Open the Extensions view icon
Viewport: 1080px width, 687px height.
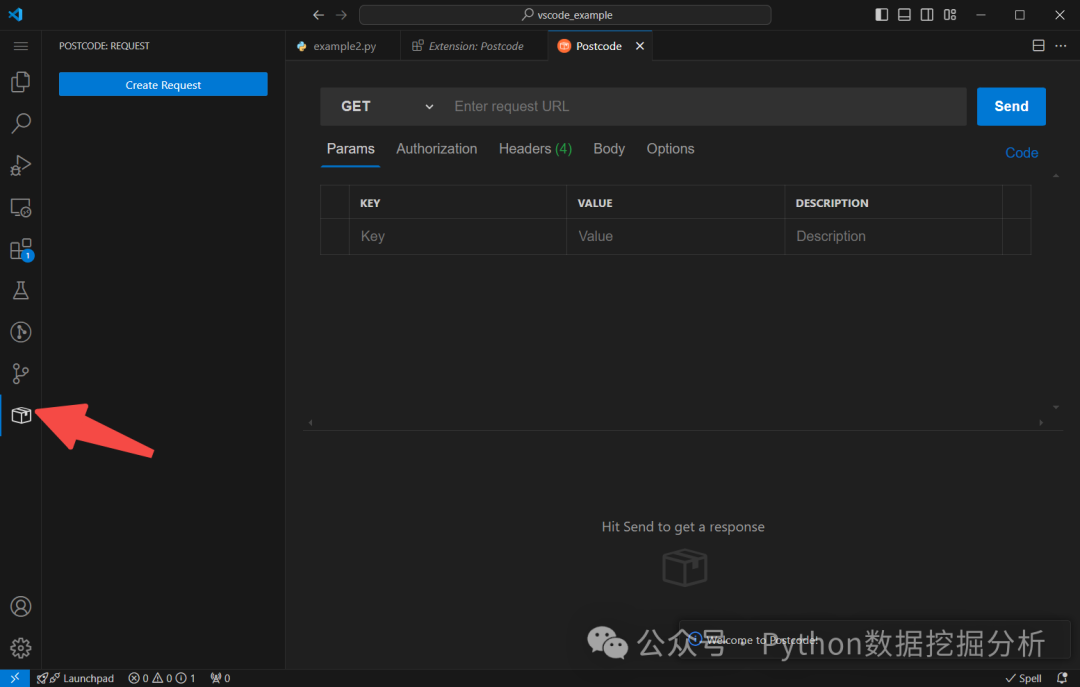(x=21, y=249)
